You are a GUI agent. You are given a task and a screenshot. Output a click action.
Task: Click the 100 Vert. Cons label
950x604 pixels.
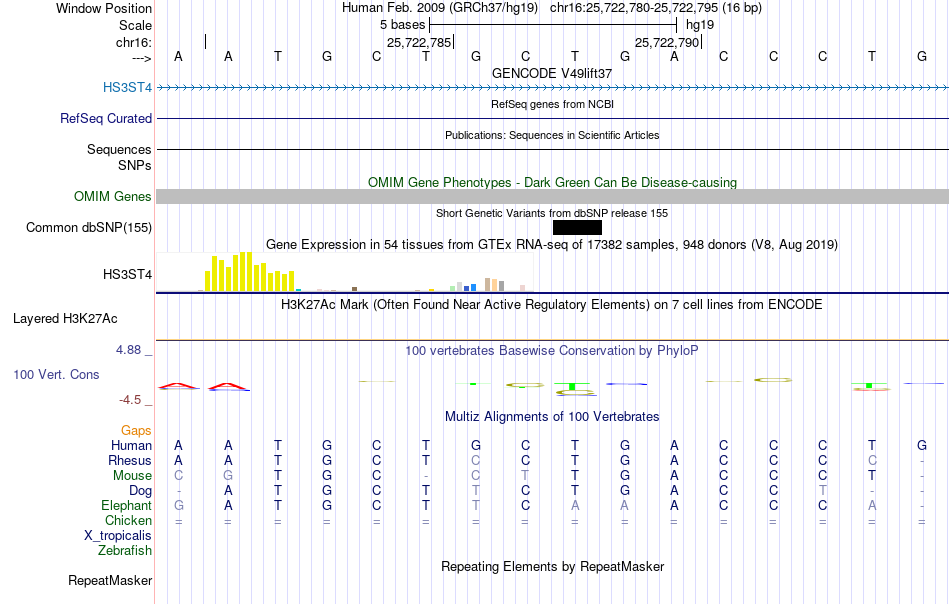pyautogui.click(x=56, y=374)
